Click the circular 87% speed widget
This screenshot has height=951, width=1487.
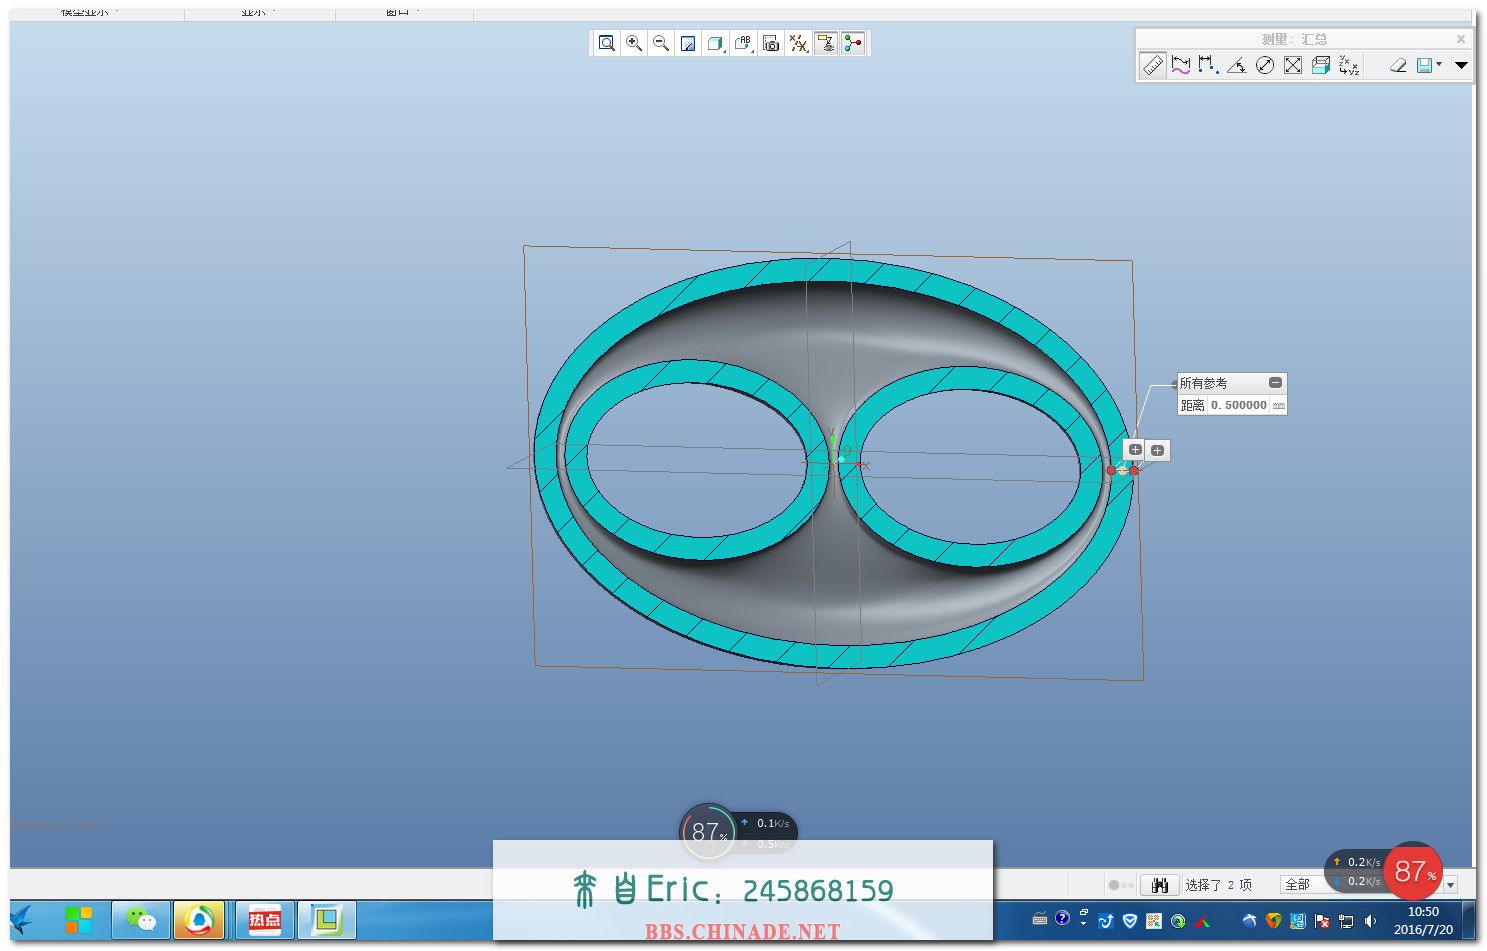[x=708, y=831]
